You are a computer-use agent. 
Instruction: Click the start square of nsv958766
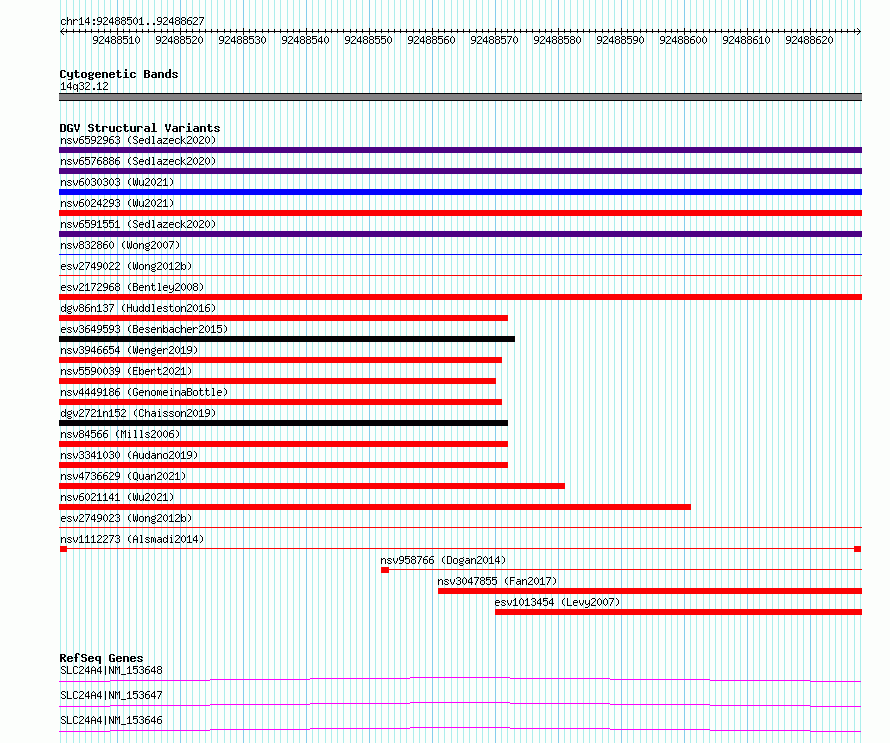385,570
